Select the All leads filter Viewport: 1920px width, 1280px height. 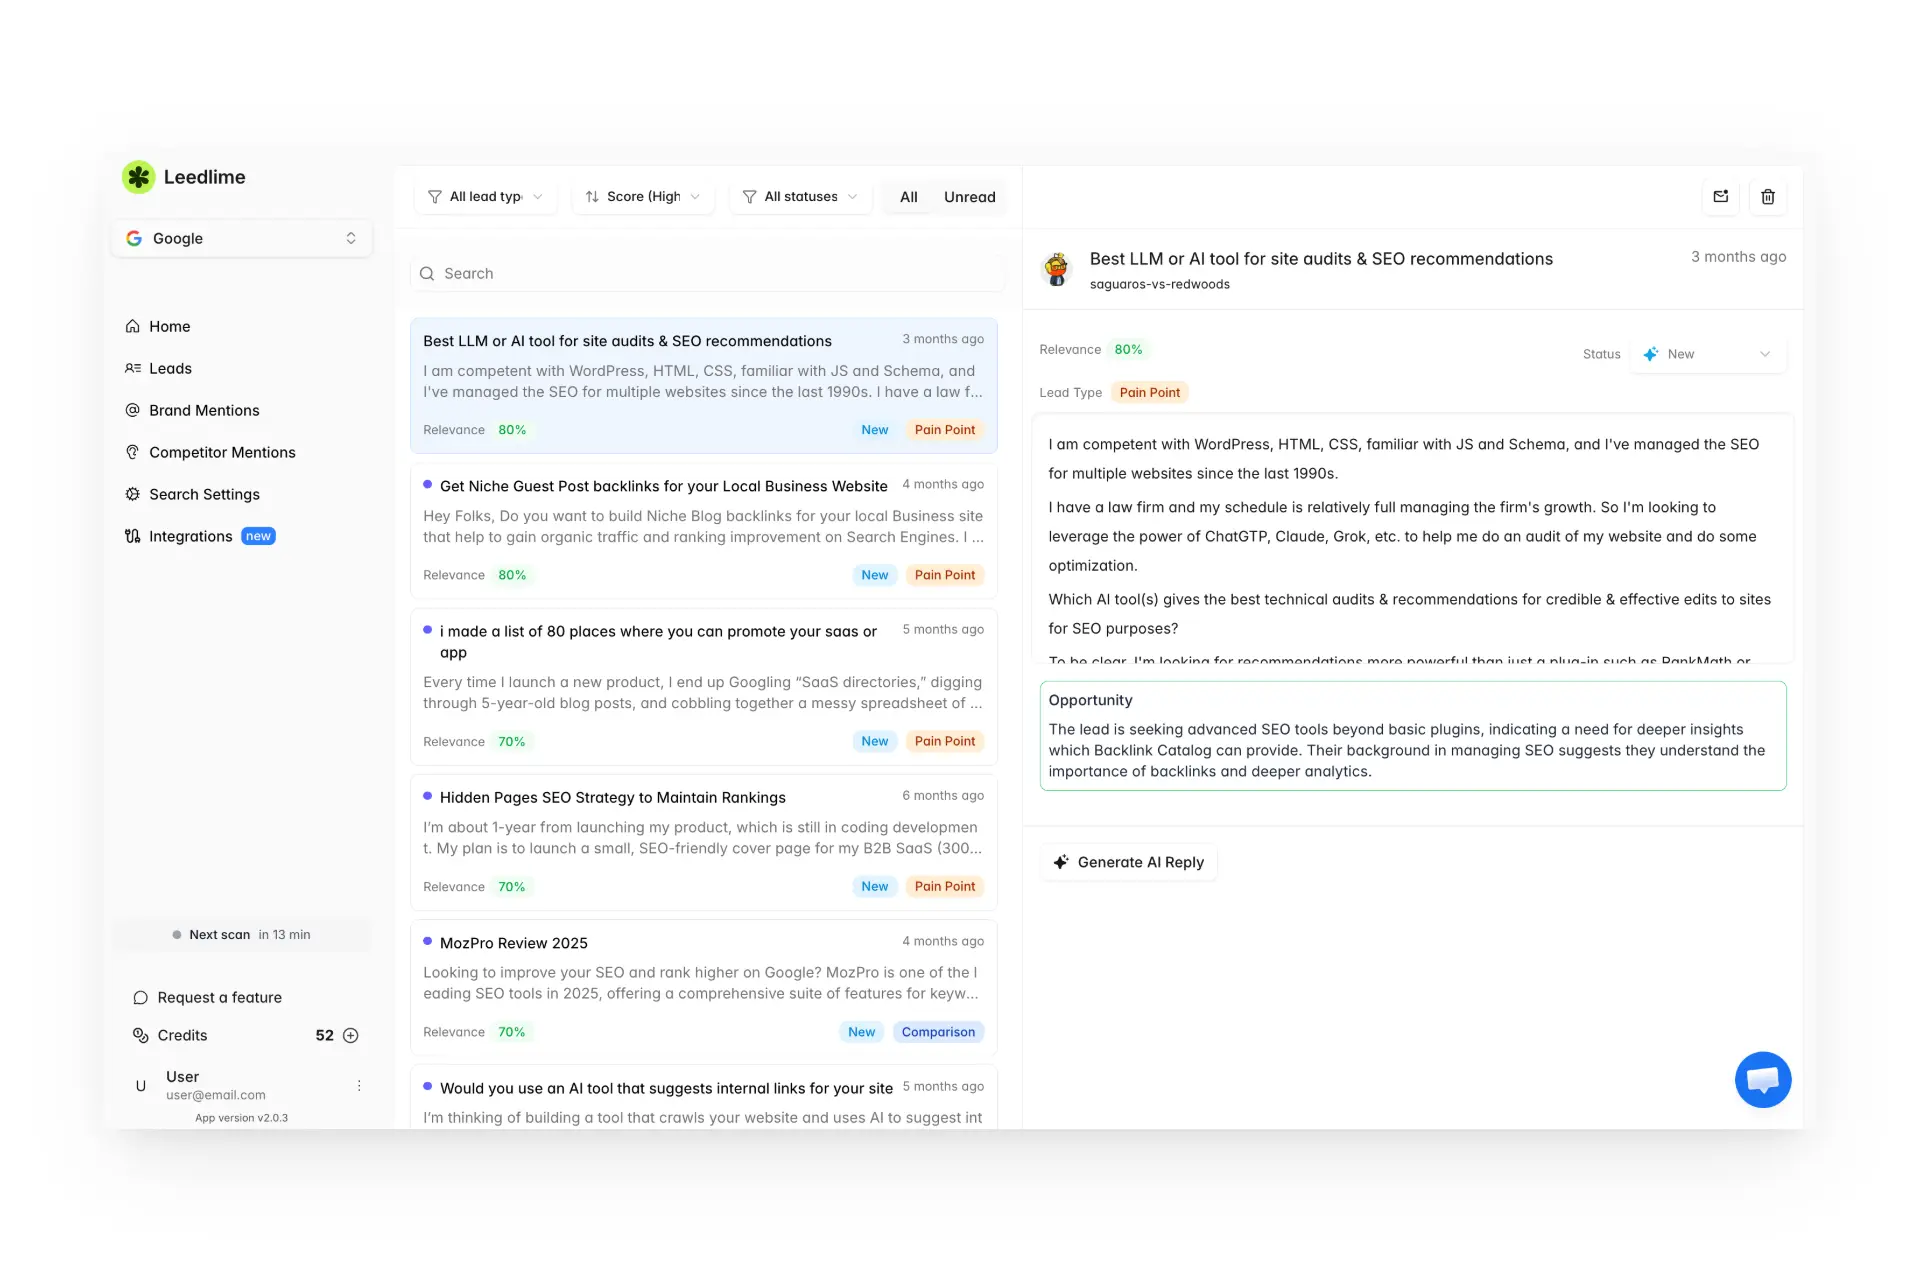tap(908, 197)
